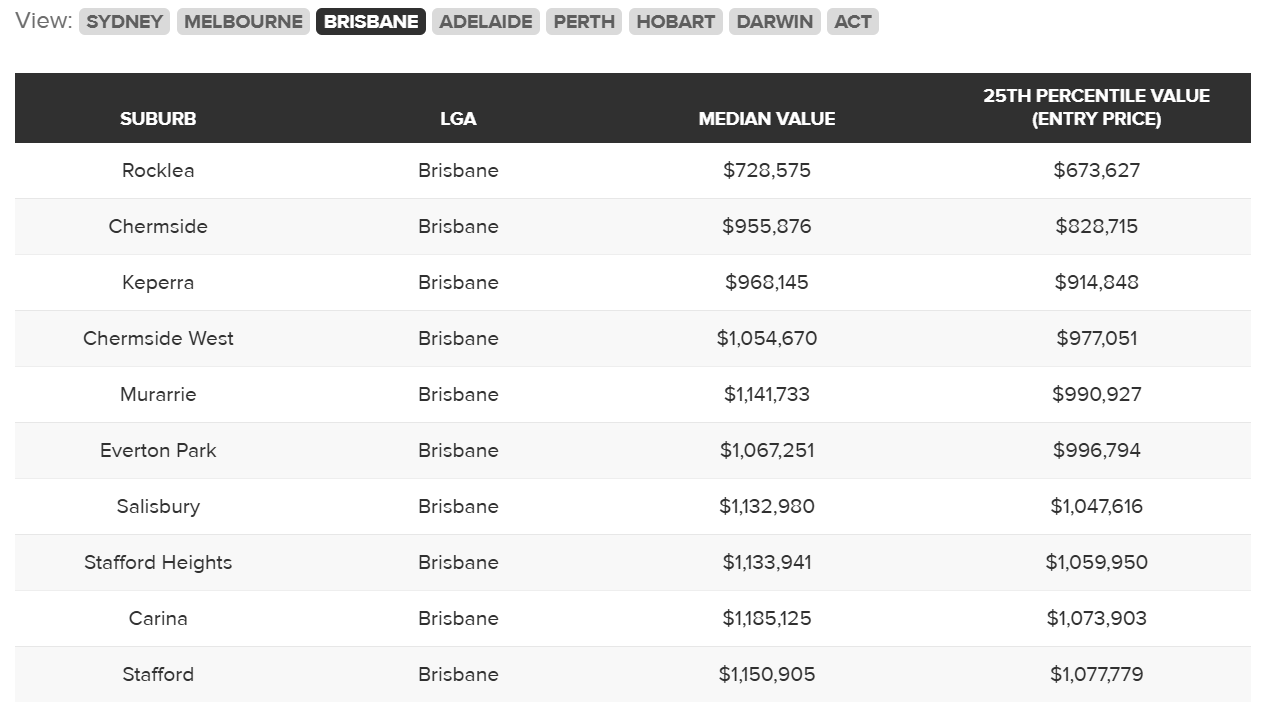This screenshot has width=1266, height=714.
Task: Click Carina's Brisbane LGA cell
Action: click(x=458, y=618)
